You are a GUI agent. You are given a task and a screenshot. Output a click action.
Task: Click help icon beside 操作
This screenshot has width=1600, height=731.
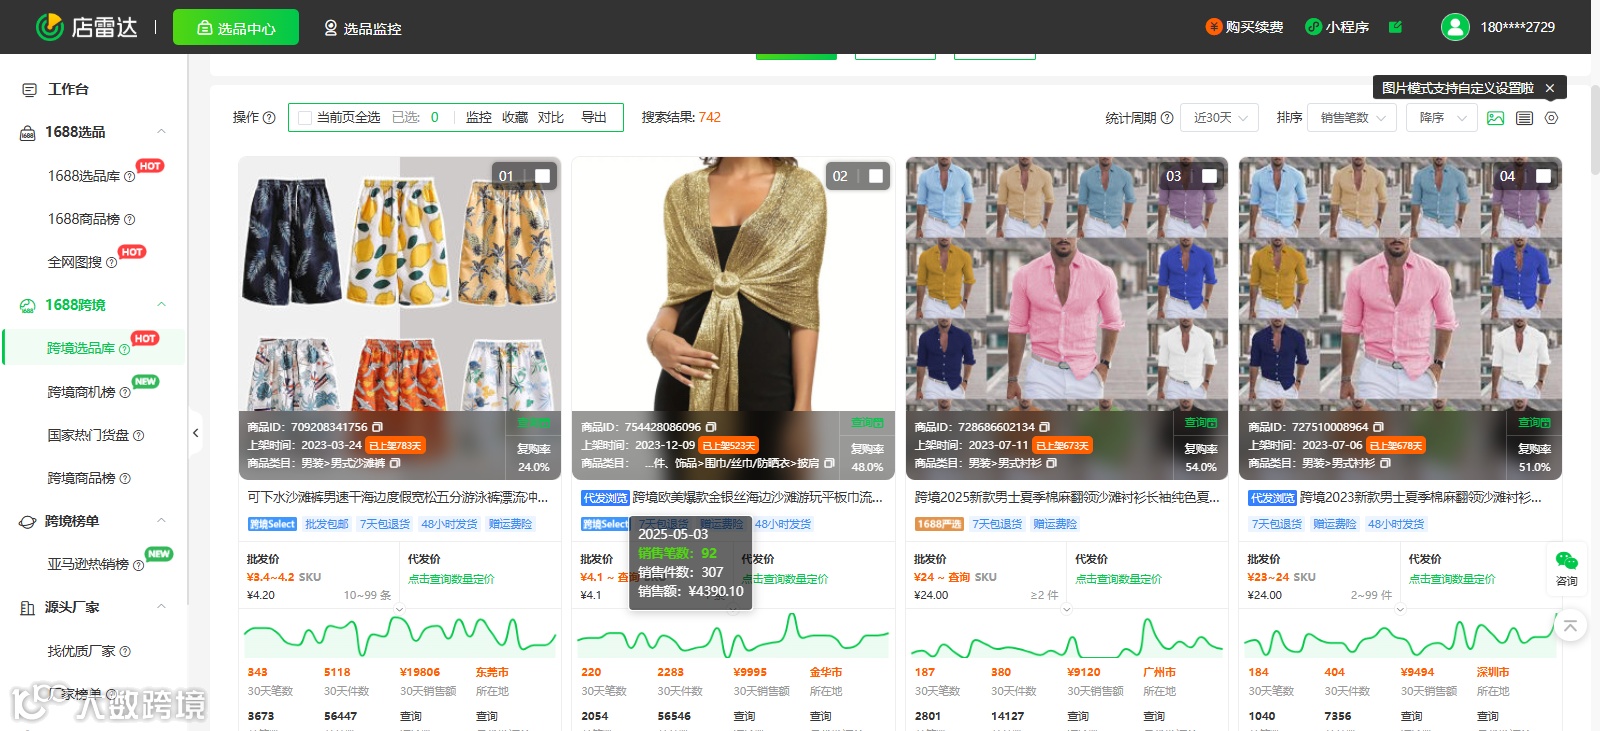point(269,118)
